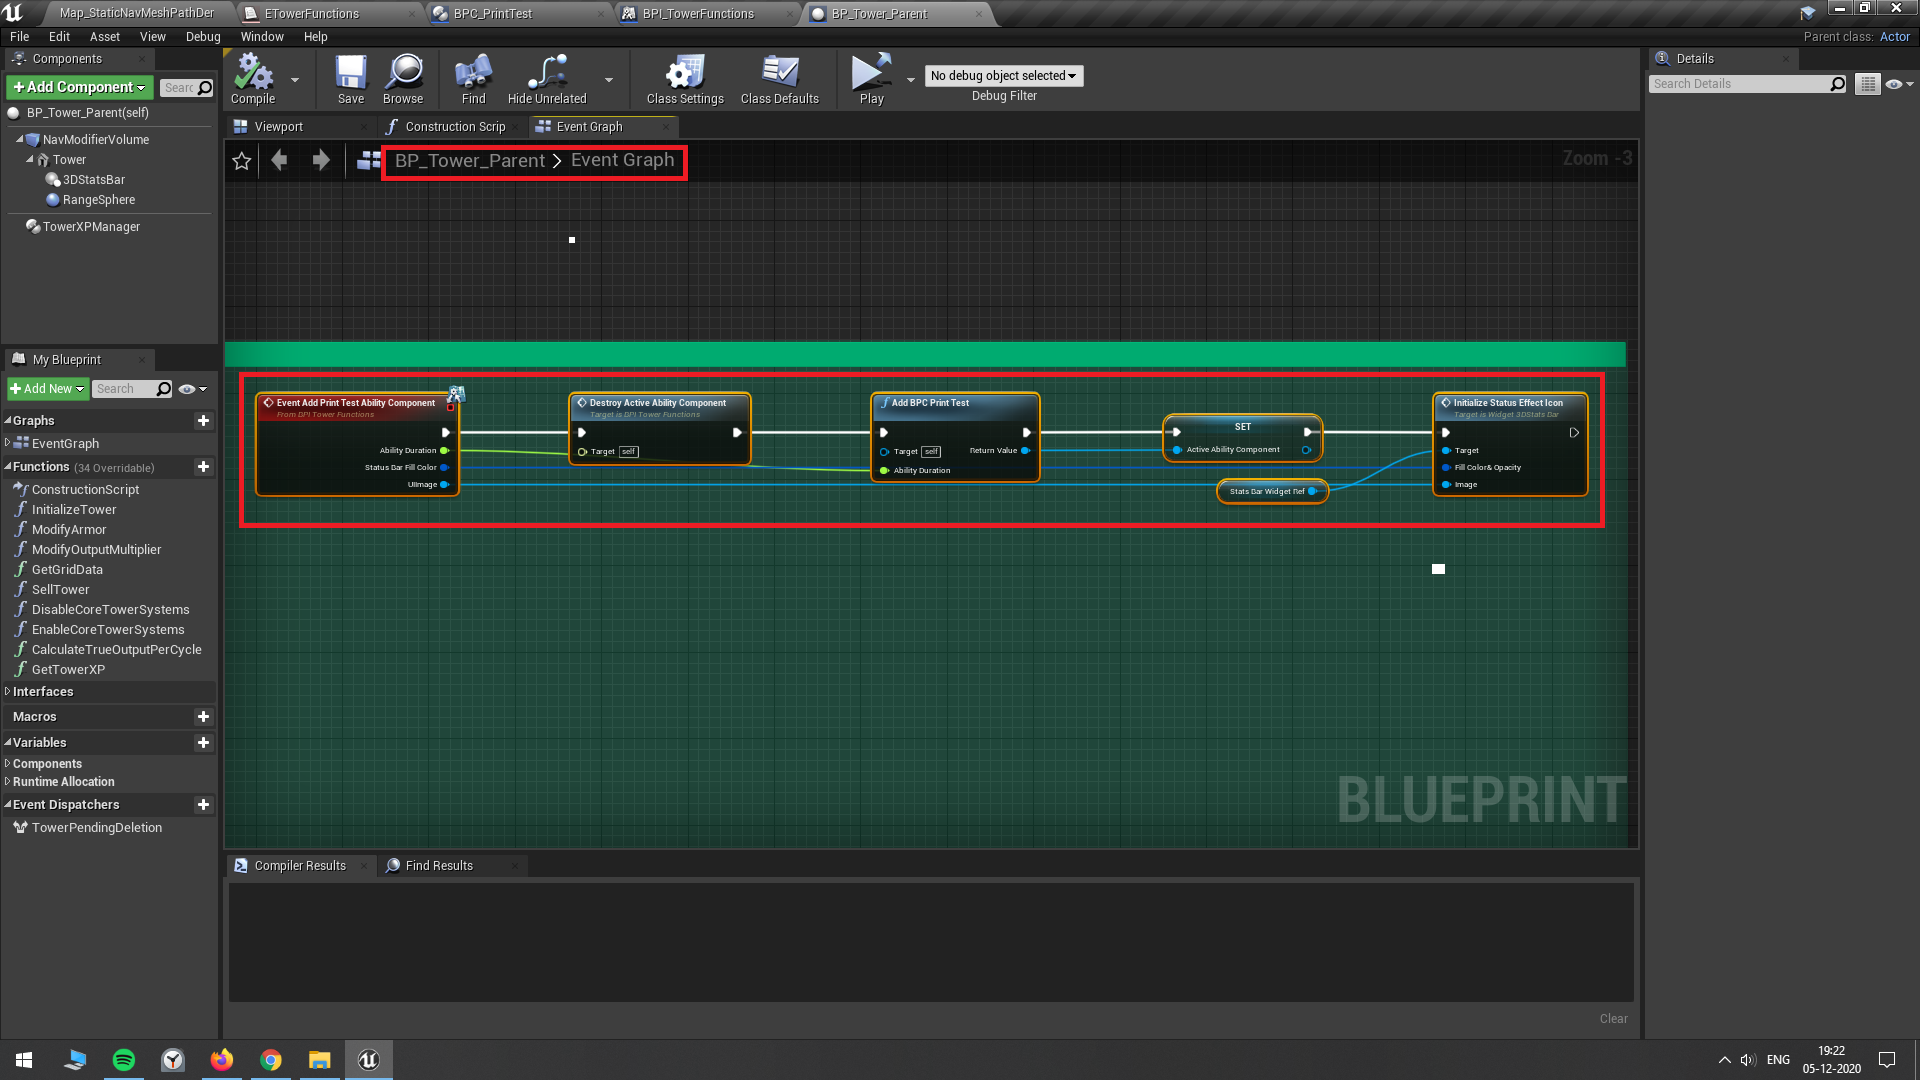Open the Debug menu

(203, 37)
